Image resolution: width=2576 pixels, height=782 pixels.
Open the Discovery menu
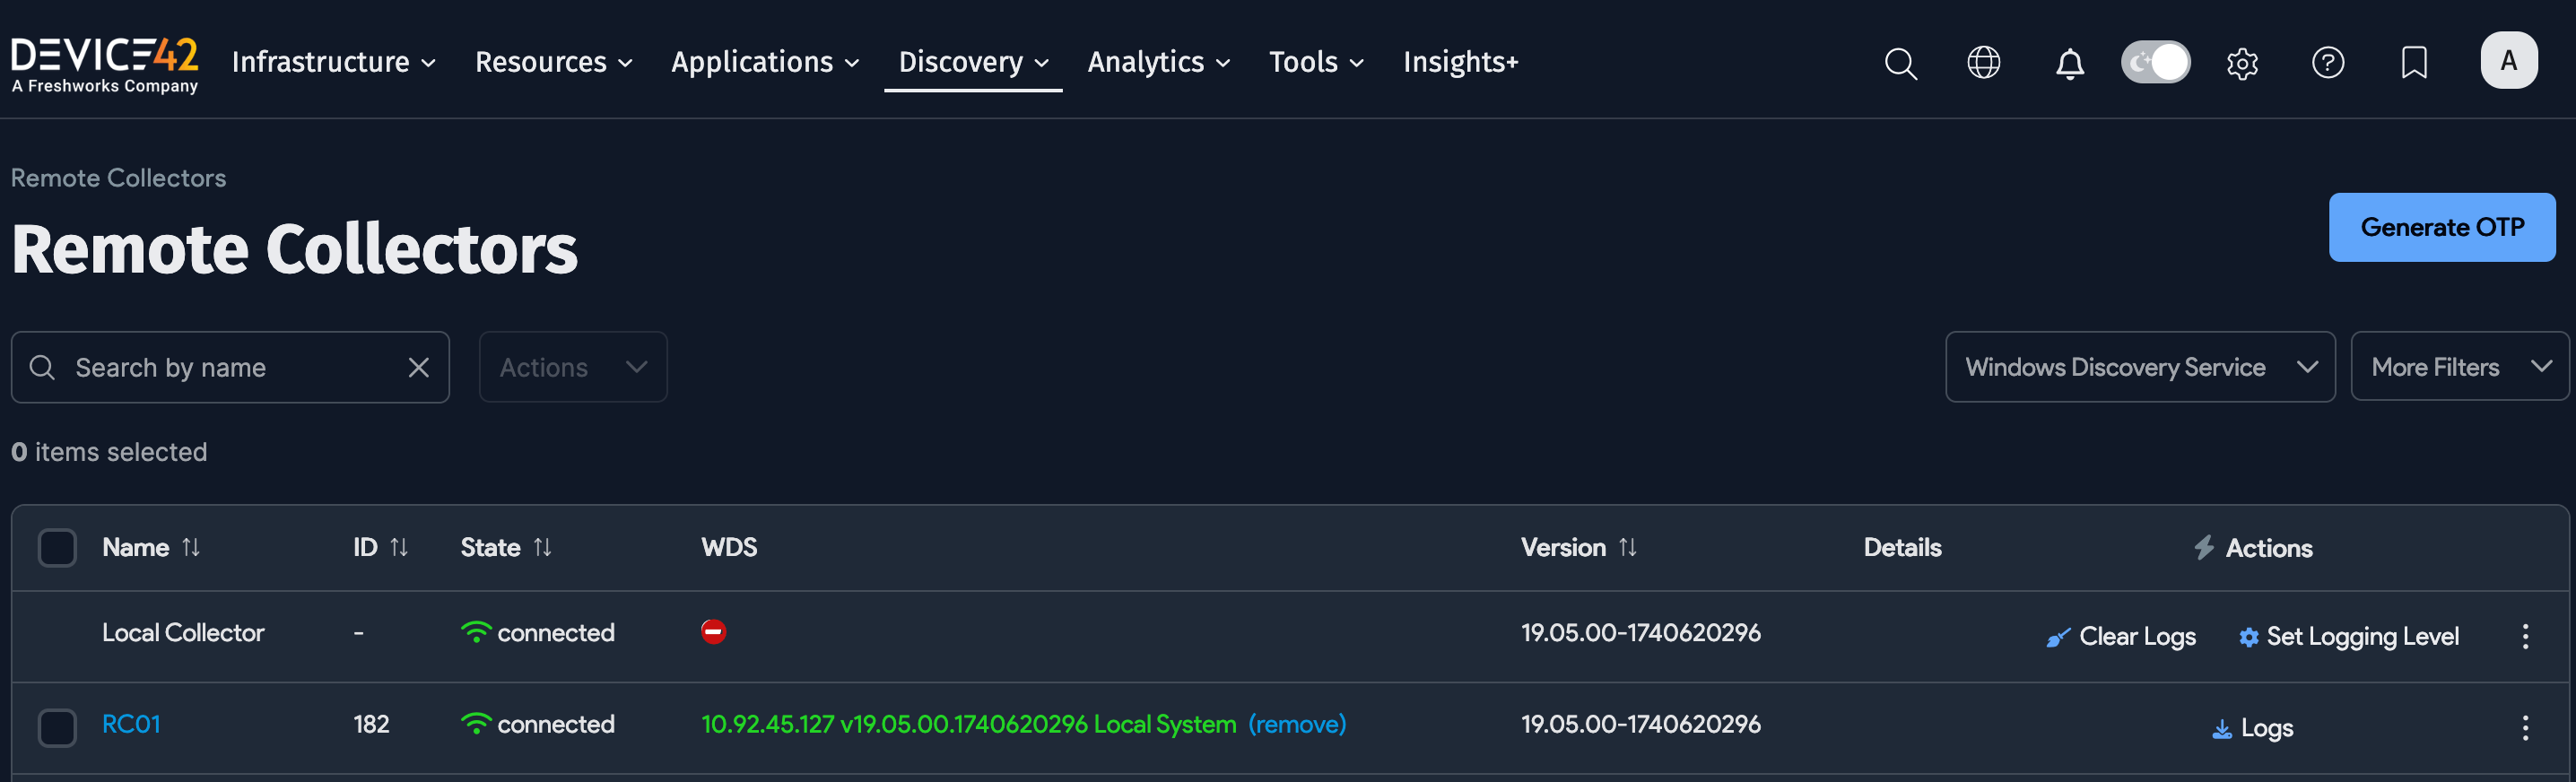click(972, 62)
